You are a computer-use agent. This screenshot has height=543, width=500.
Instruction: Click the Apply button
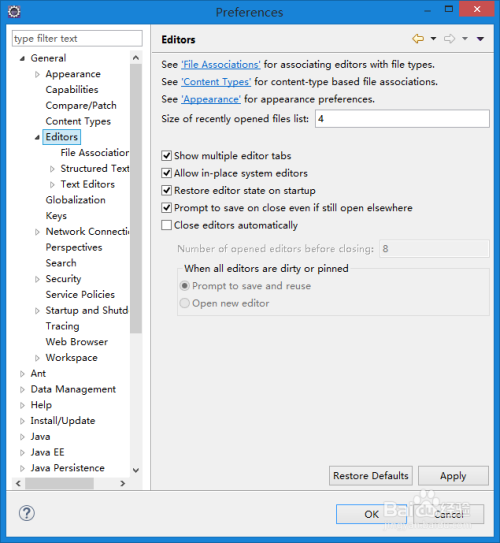point(453,475)
